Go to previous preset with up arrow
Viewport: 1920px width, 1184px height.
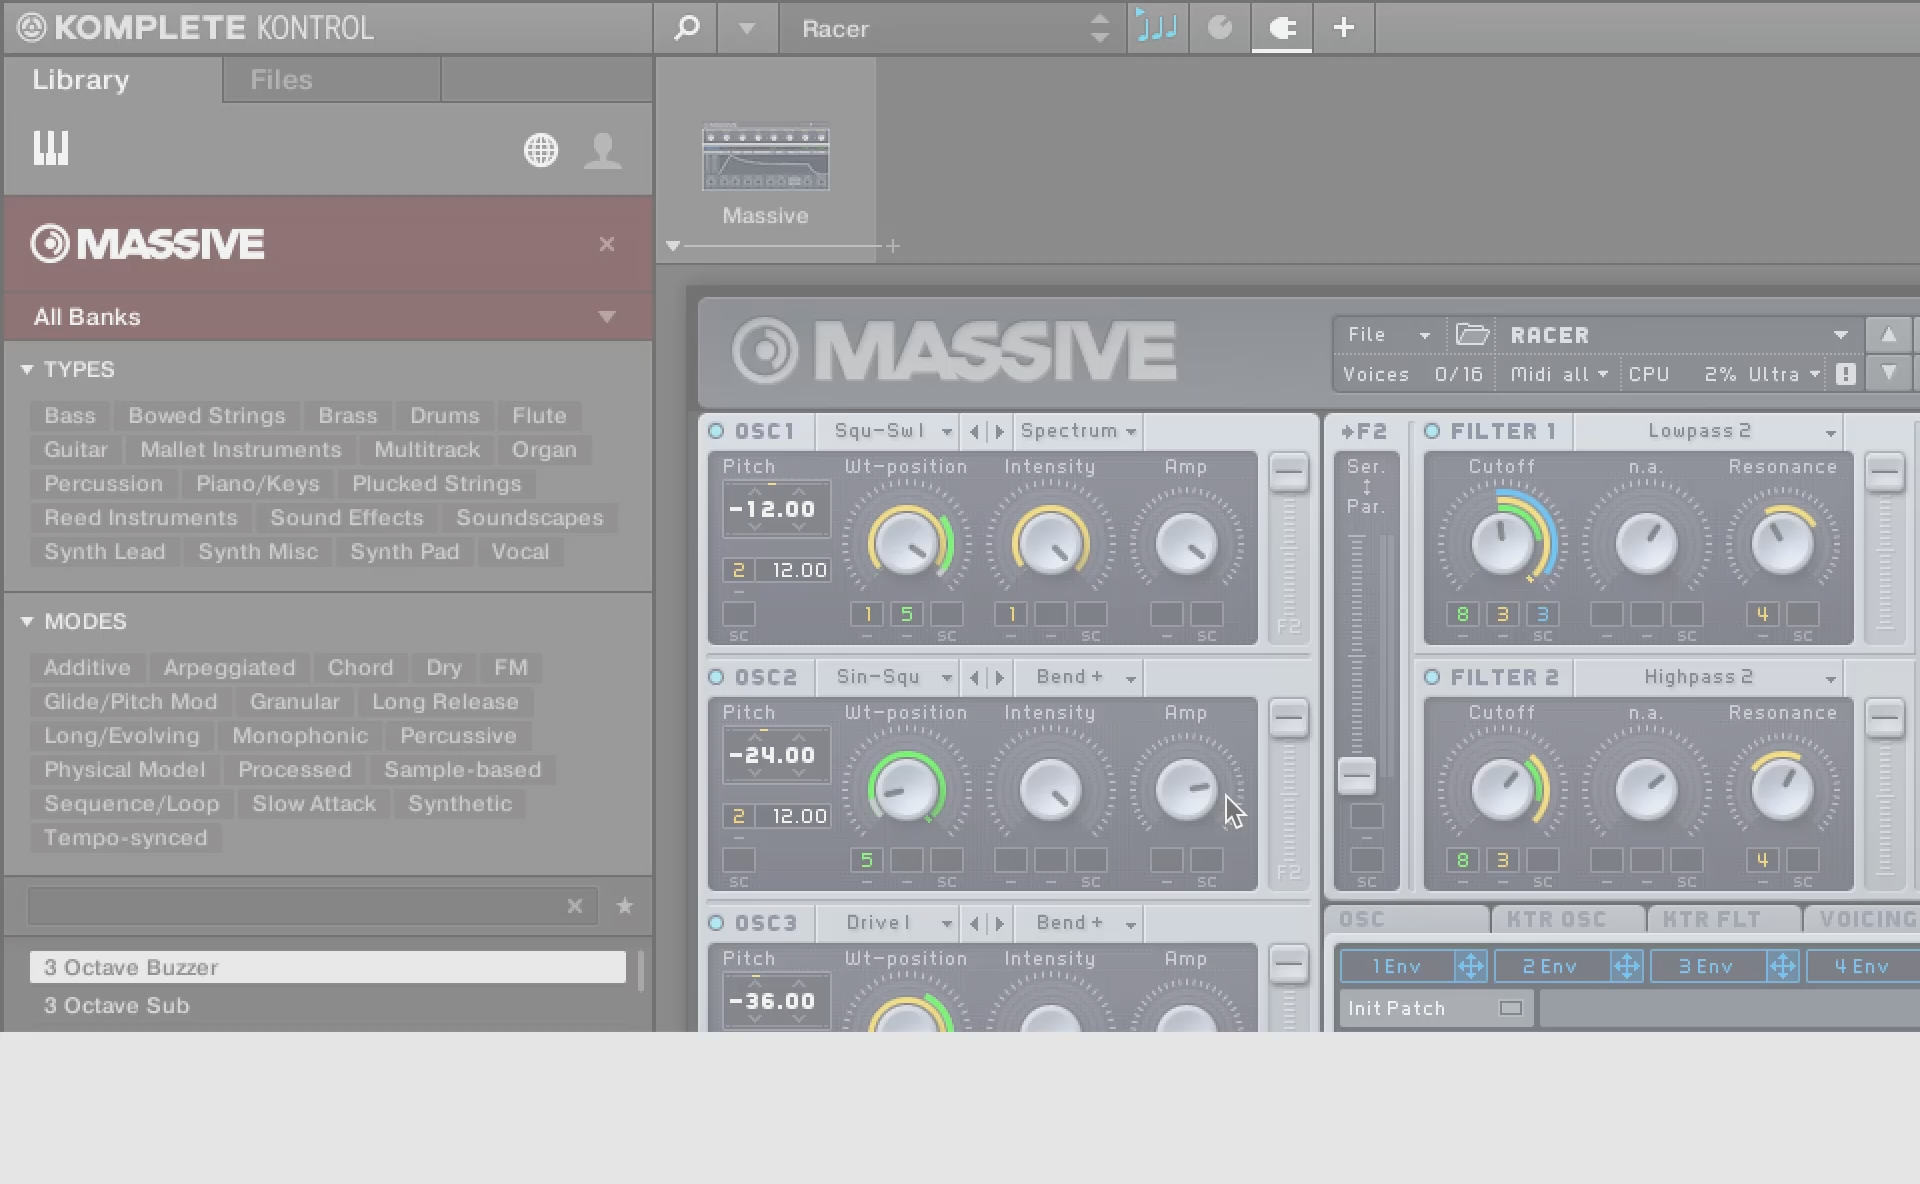pos(1888,335)
